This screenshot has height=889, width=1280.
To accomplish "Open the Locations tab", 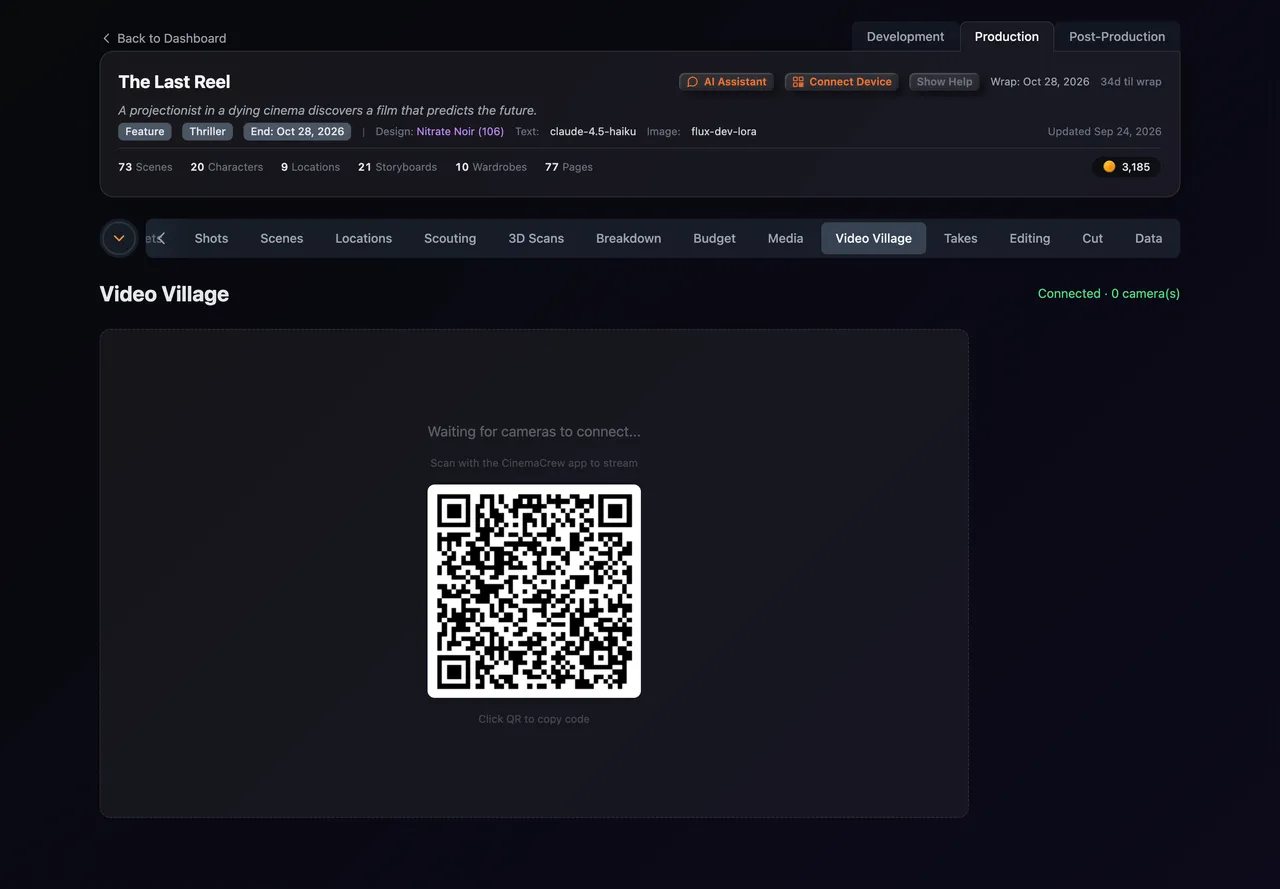I will point(363,238).
